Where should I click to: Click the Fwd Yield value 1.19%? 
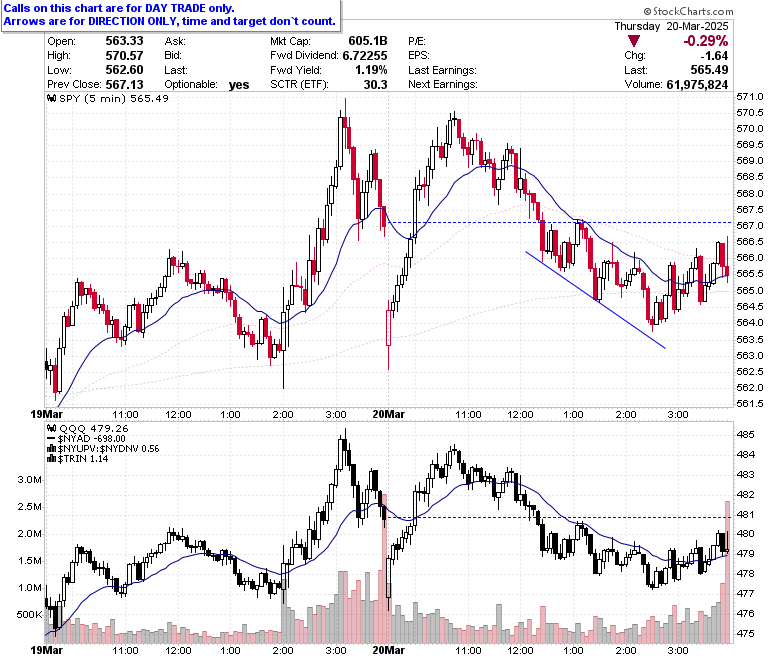[x=371, y=70]
